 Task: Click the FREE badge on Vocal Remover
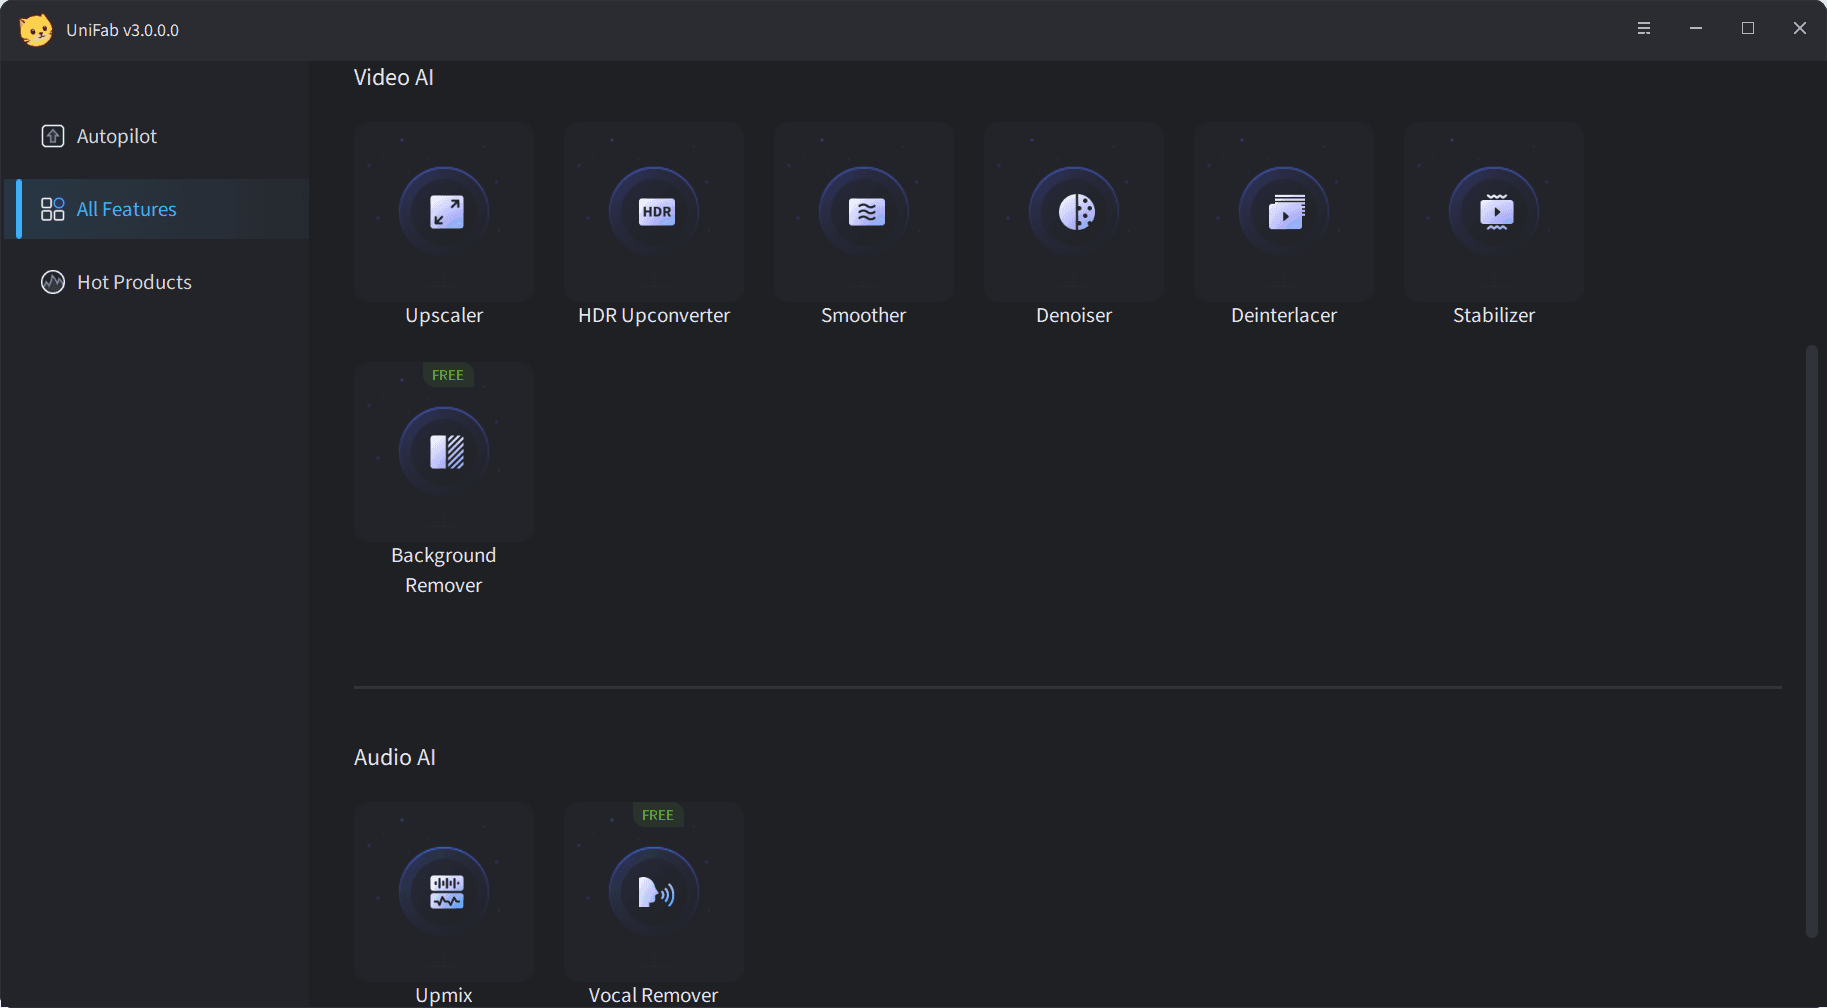(658, 815)
